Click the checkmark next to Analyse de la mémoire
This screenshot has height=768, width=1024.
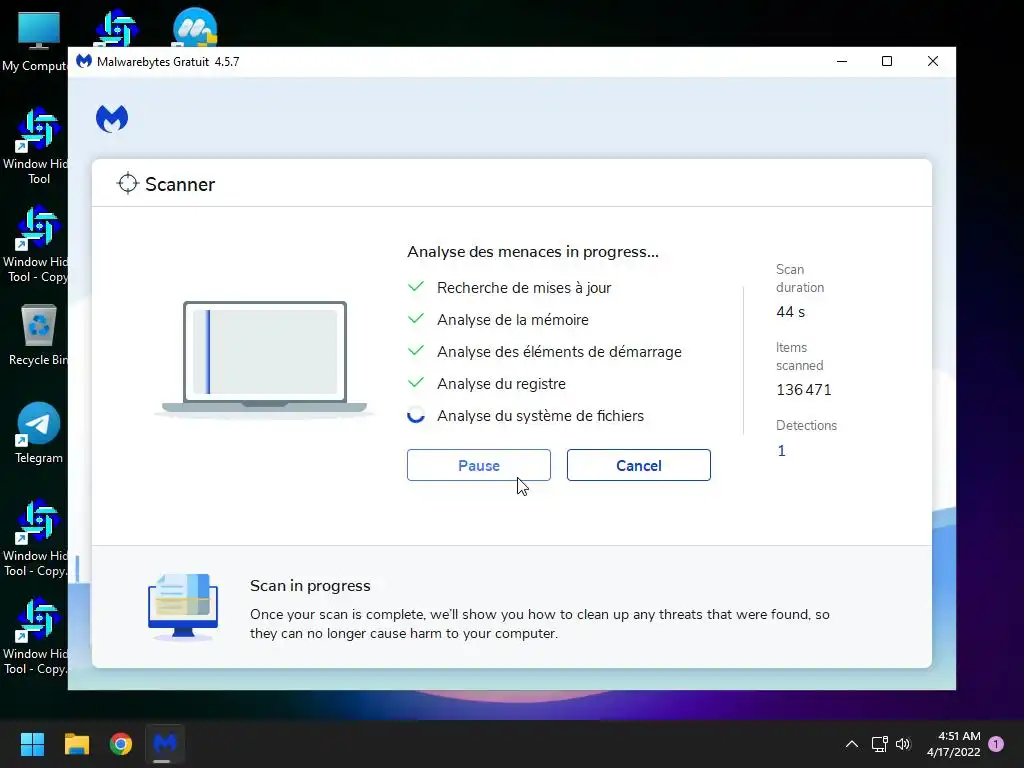tap(416, 319)
